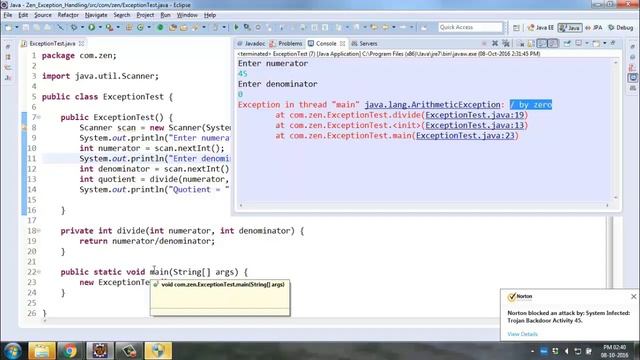Screen dimensions: 640x360
Task: Click the Open Task toolbar icon
Action: (x=184, y=27)
